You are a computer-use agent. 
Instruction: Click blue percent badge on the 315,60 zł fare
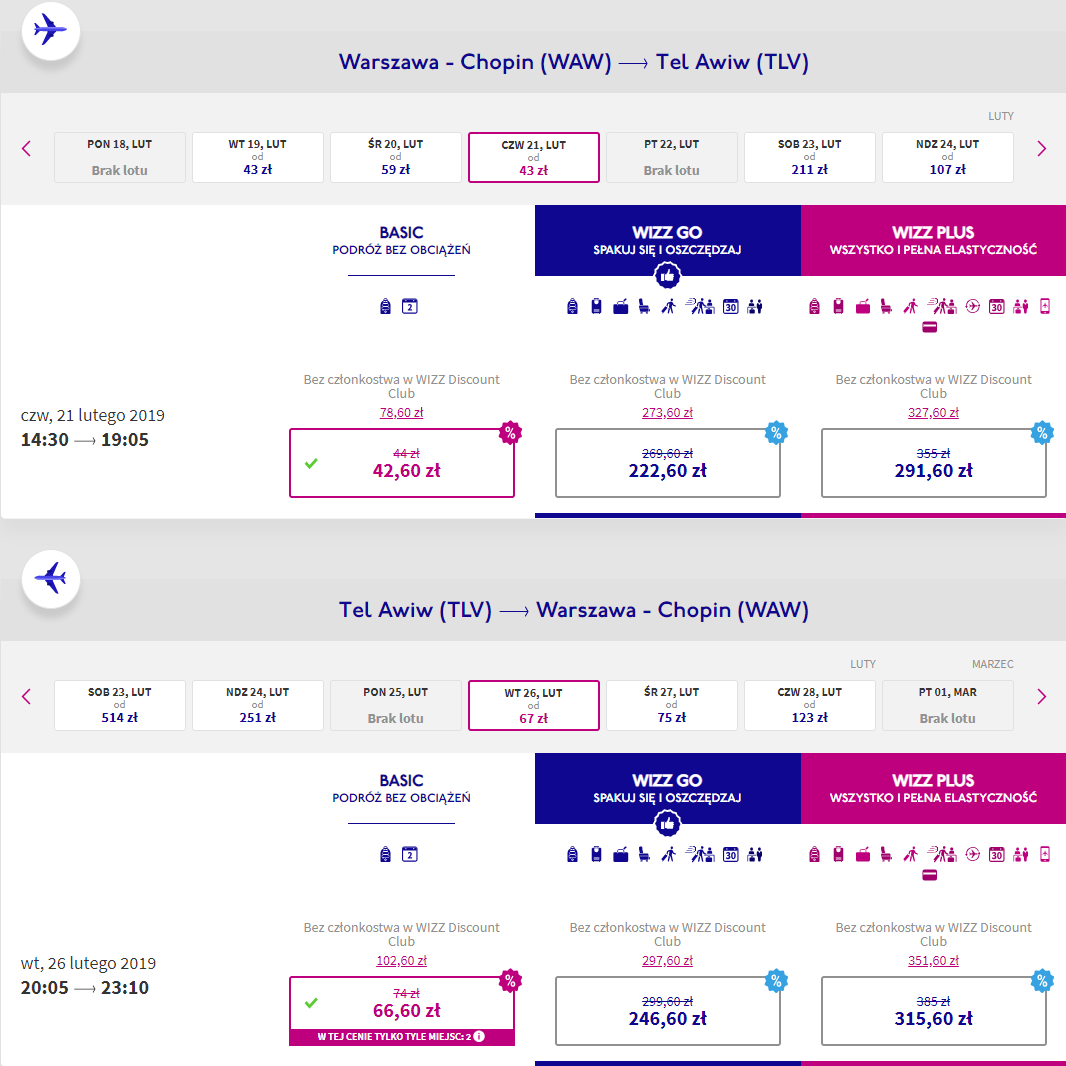tap(1043, 981)
